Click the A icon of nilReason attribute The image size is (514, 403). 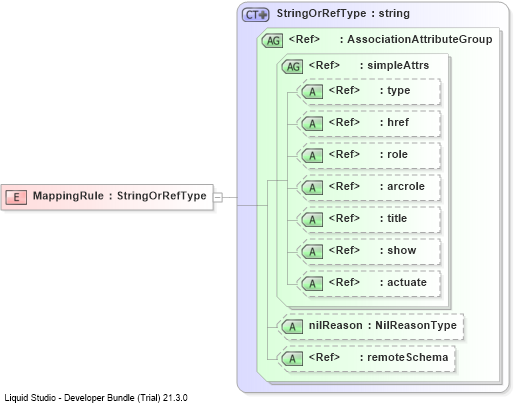(292, 327)
